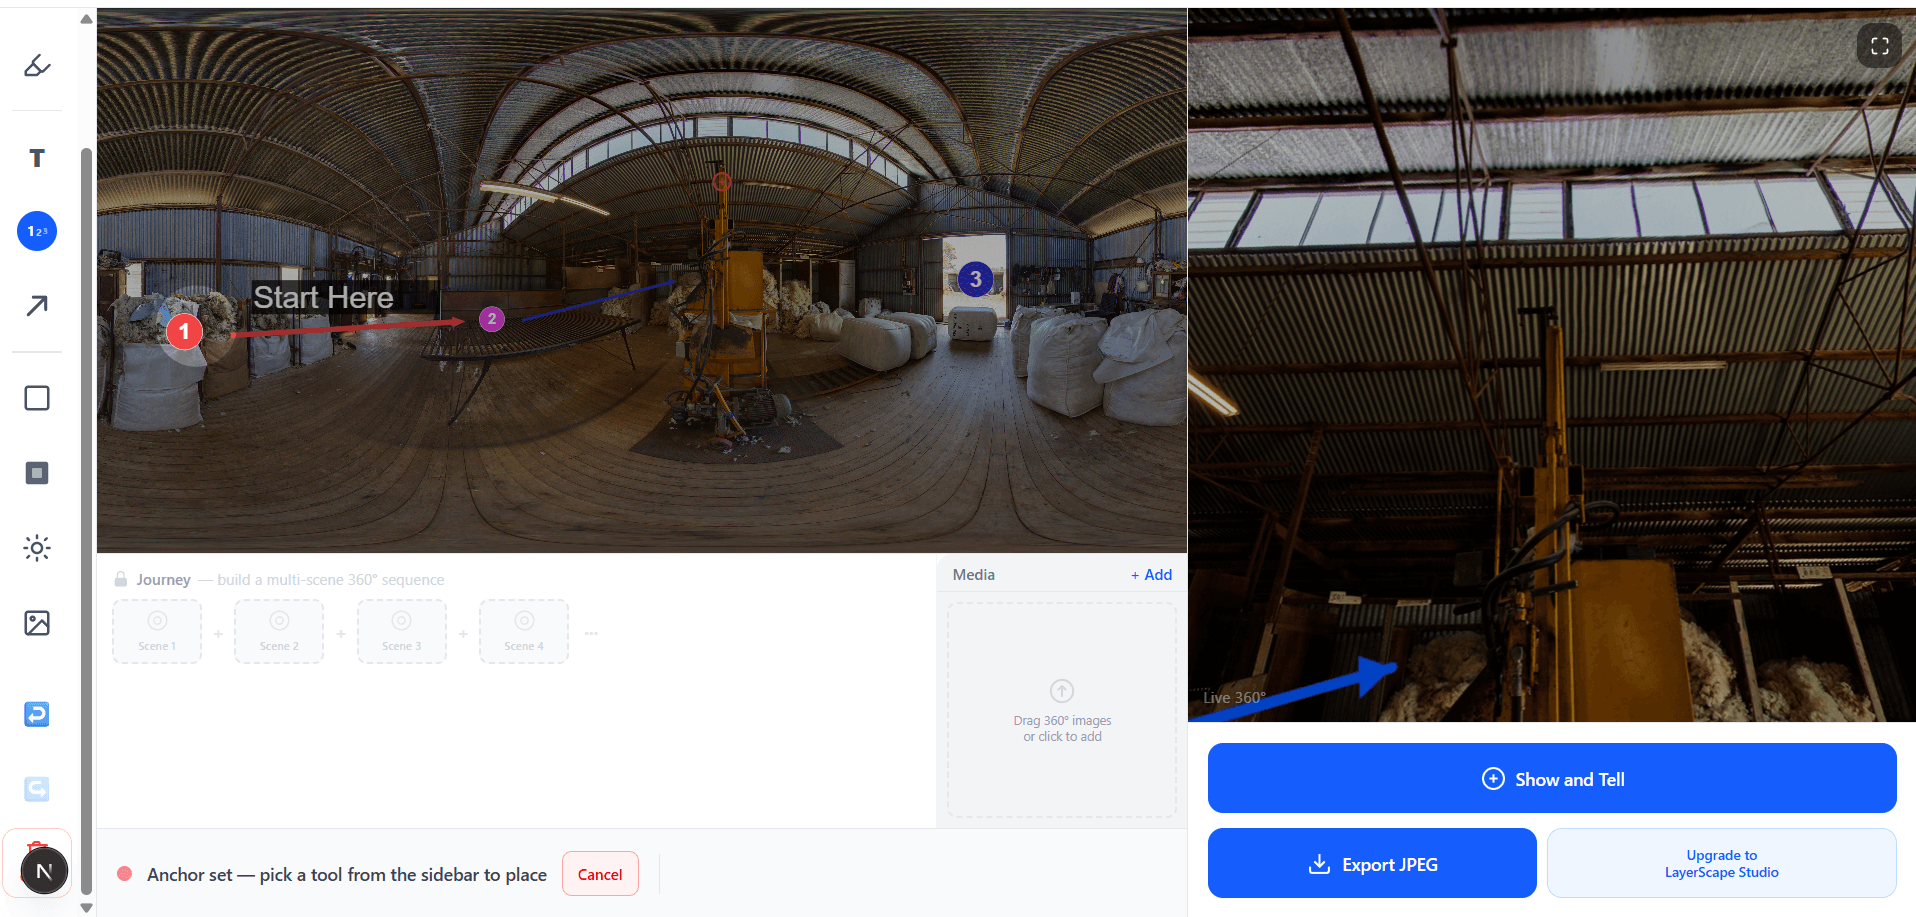Cancel the anchor placement
Image resolution: width=1916 pixels, height=917 pixels.
pos(599,873)
